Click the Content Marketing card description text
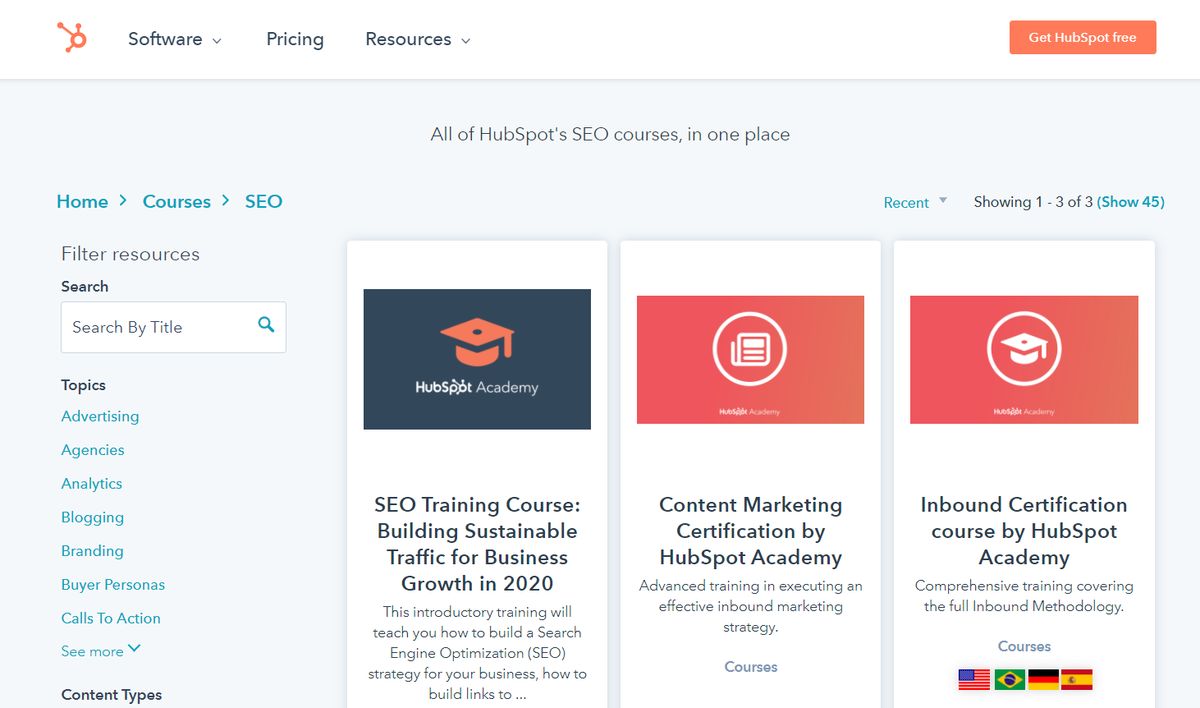 [751, 606]
